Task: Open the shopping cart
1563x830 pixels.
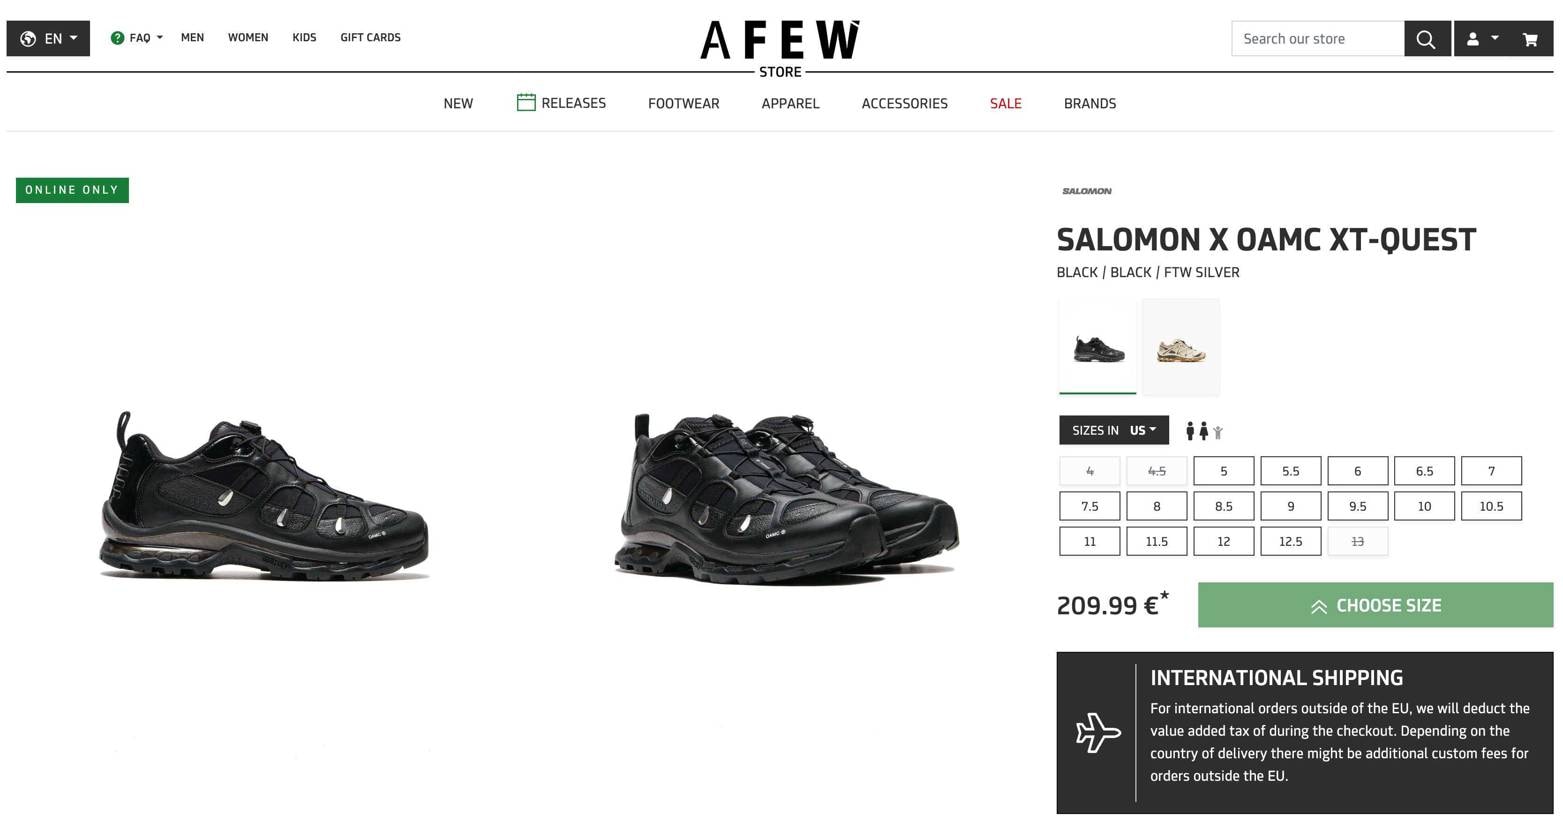Action: click(x=1530, y=39)
